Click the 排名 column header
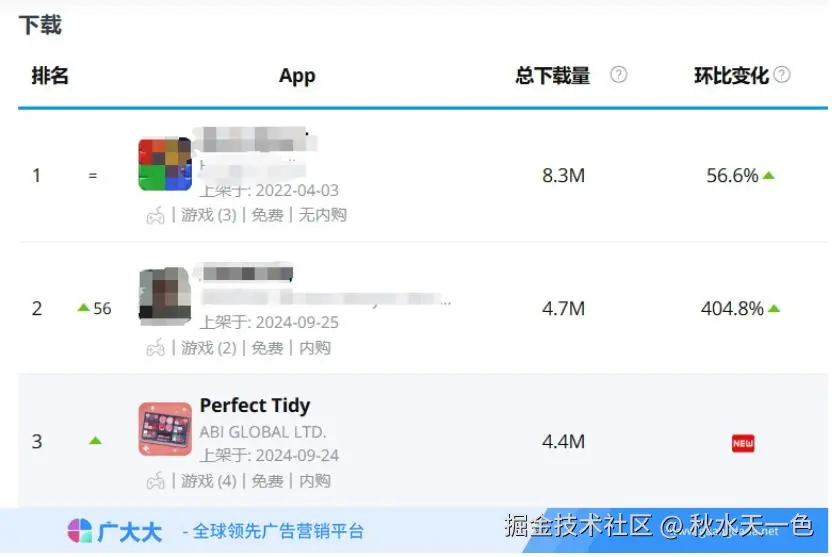Screen dimensions: 832x557 coord(50,75)
